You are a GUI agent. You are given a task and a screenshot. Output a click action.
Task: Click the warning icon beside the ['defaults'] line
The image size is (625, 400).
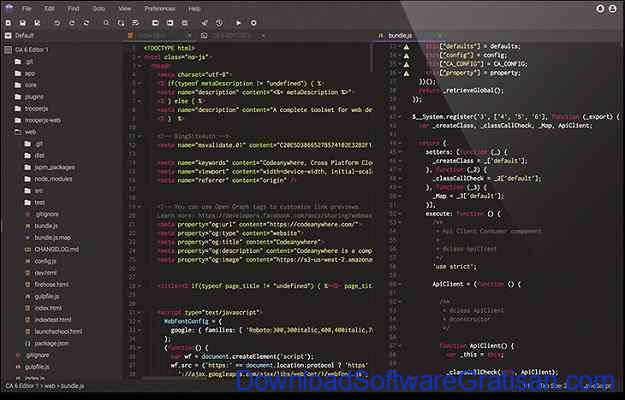[406, 47]
